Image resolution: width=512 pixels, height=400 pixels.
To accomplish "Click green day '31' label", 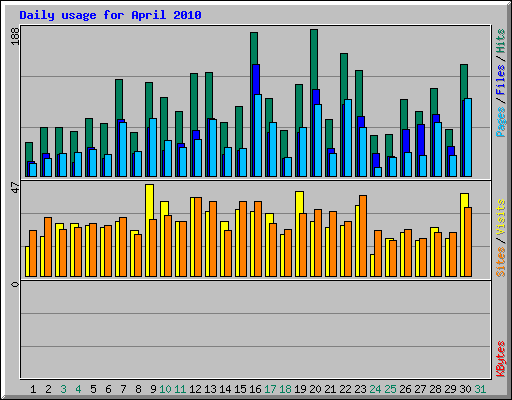I will click(x=480, y=389).
